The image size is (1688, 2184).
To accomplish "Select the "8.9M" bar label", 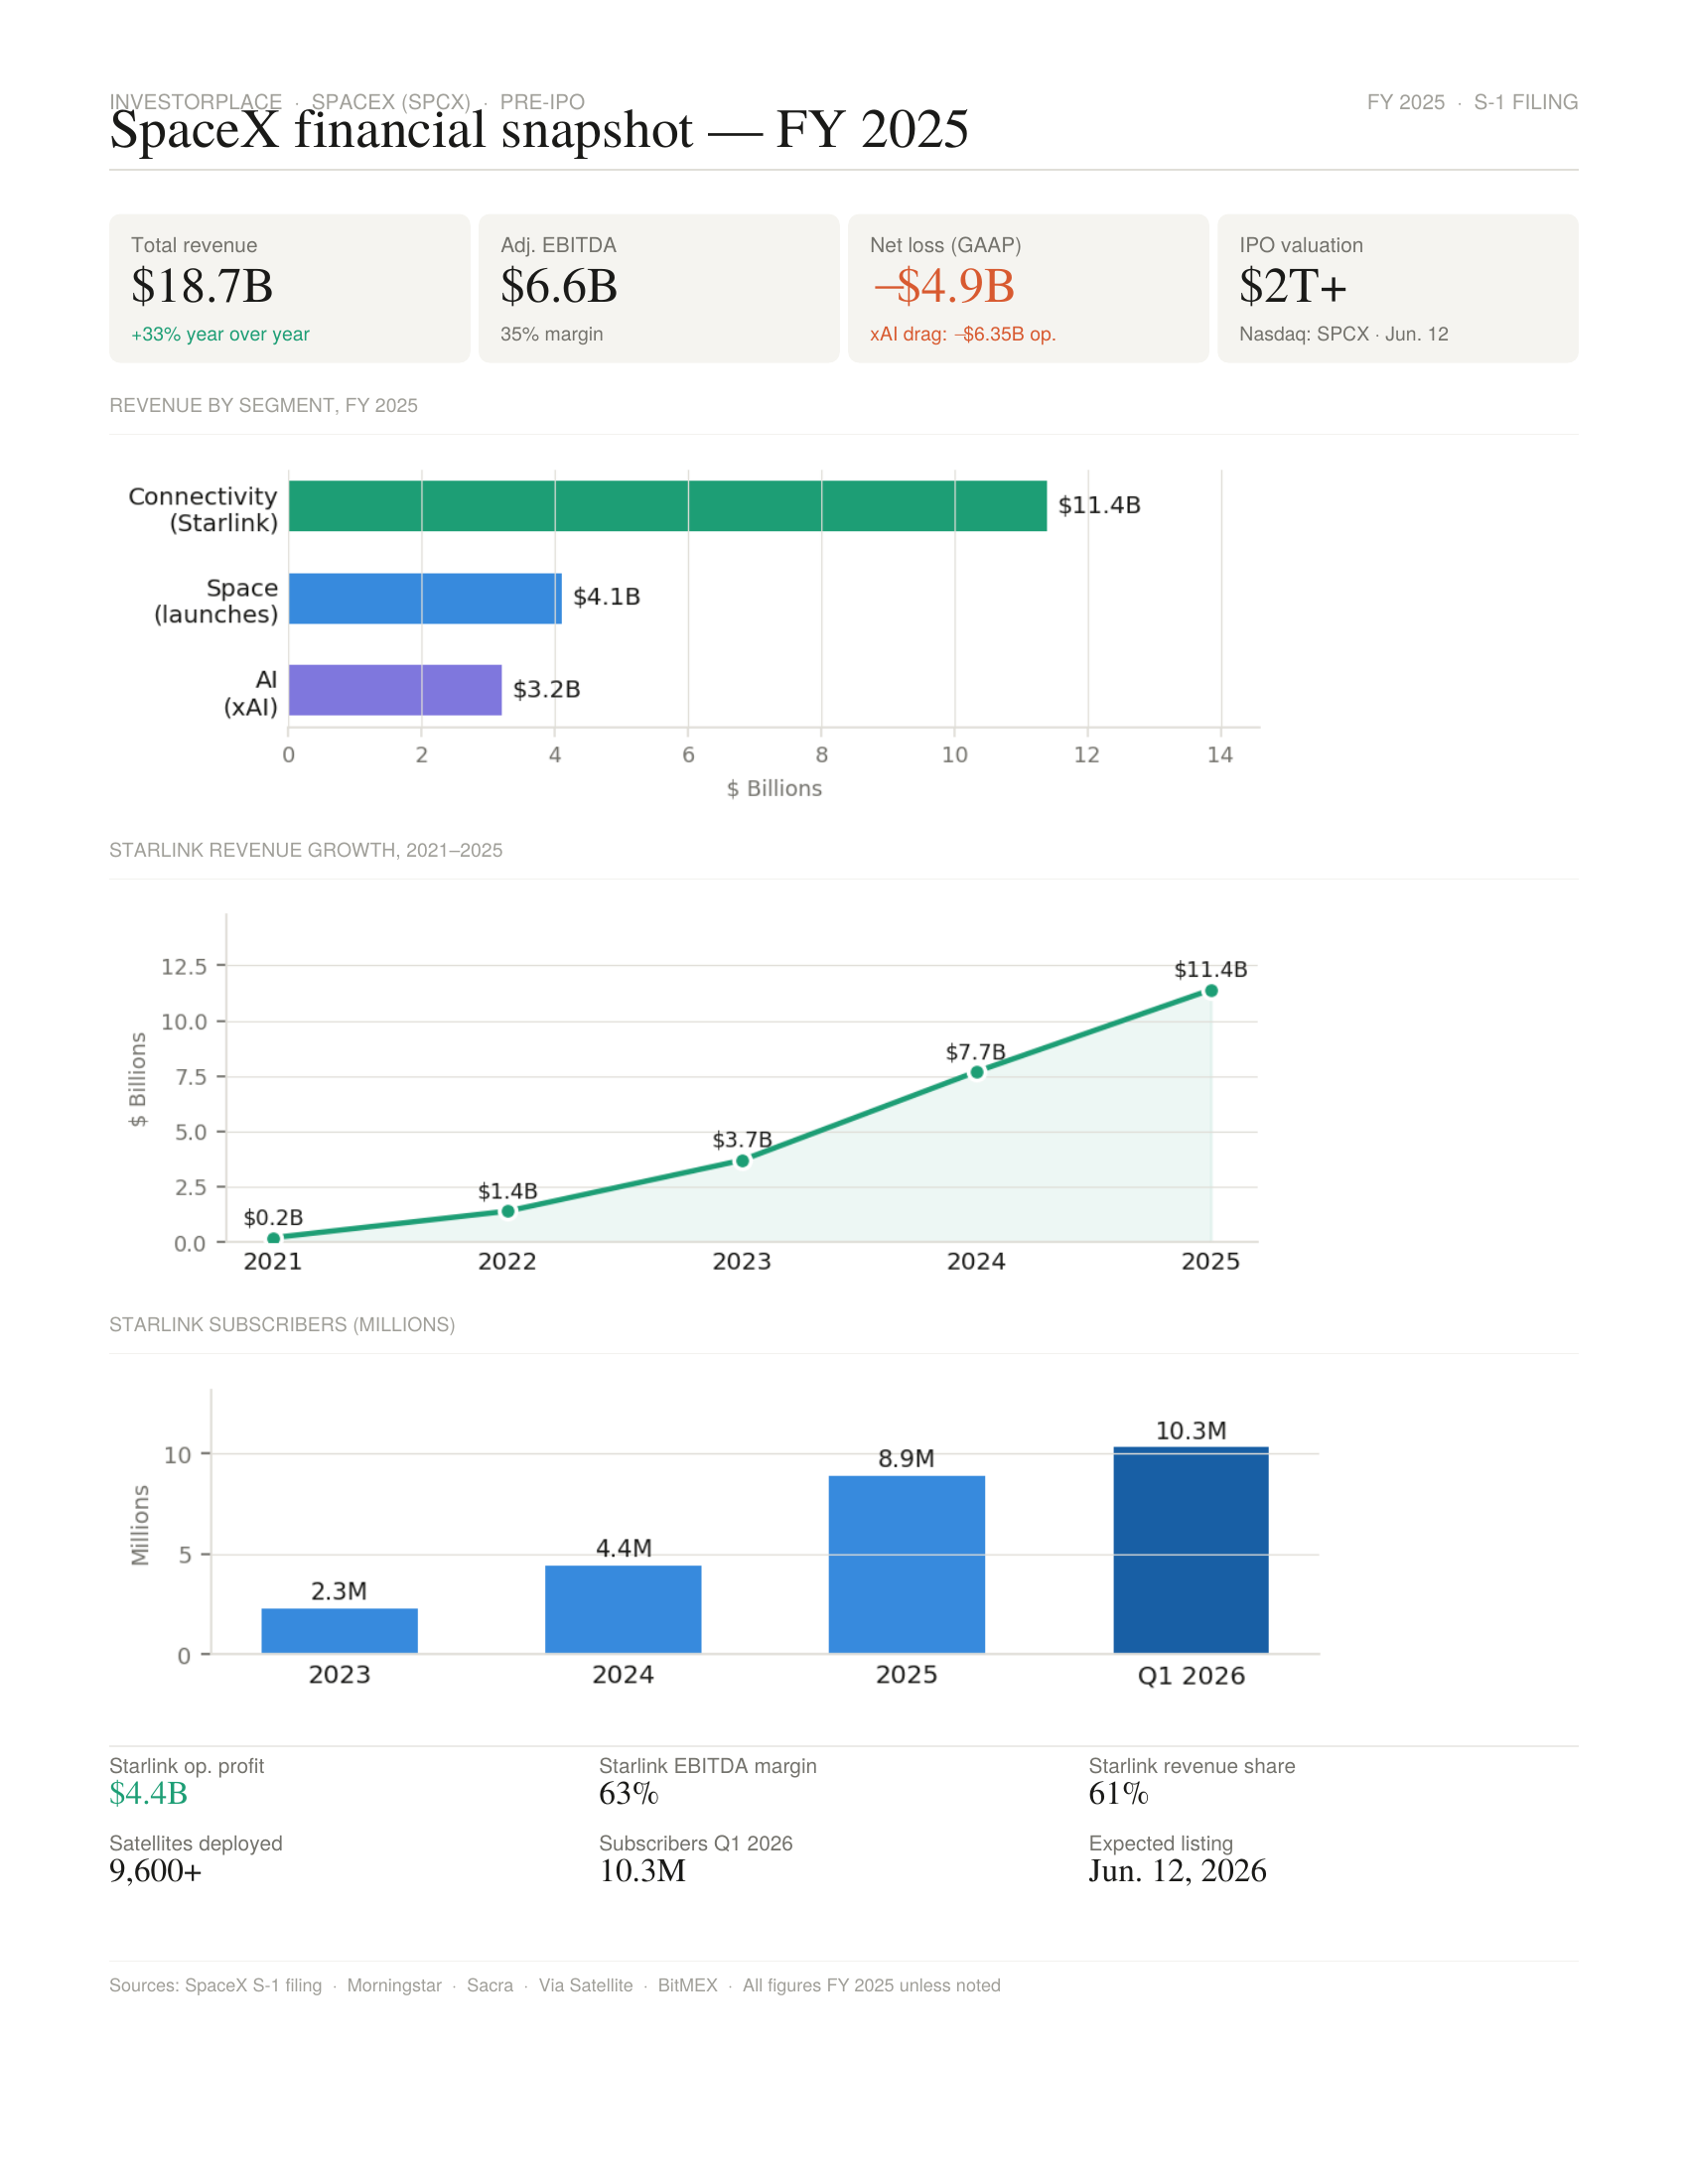I will coord(907,1458).
